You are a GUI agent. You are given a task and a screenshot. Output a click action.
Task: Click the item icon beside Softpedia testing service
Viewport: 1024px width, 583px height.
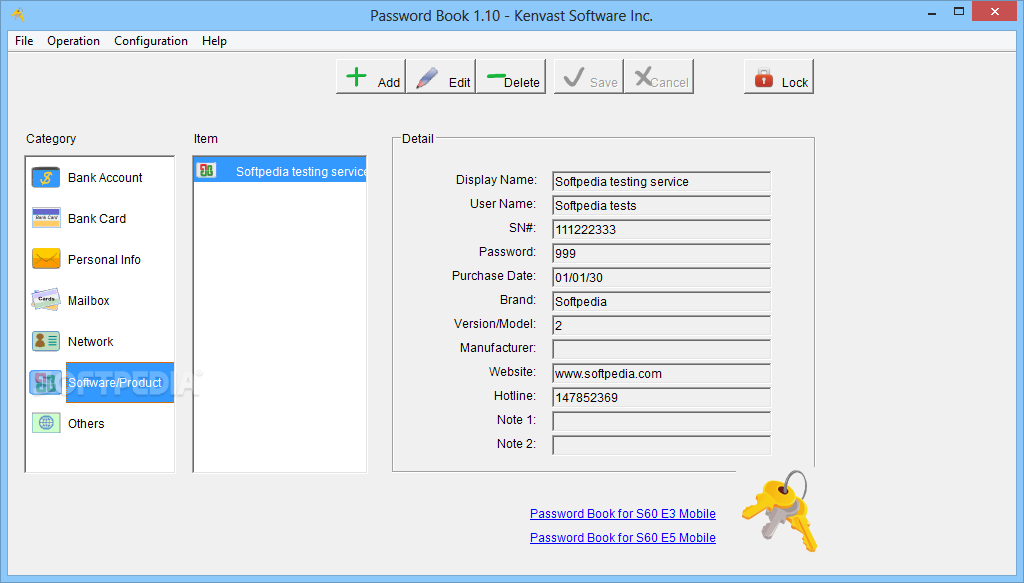coord(206,171)
